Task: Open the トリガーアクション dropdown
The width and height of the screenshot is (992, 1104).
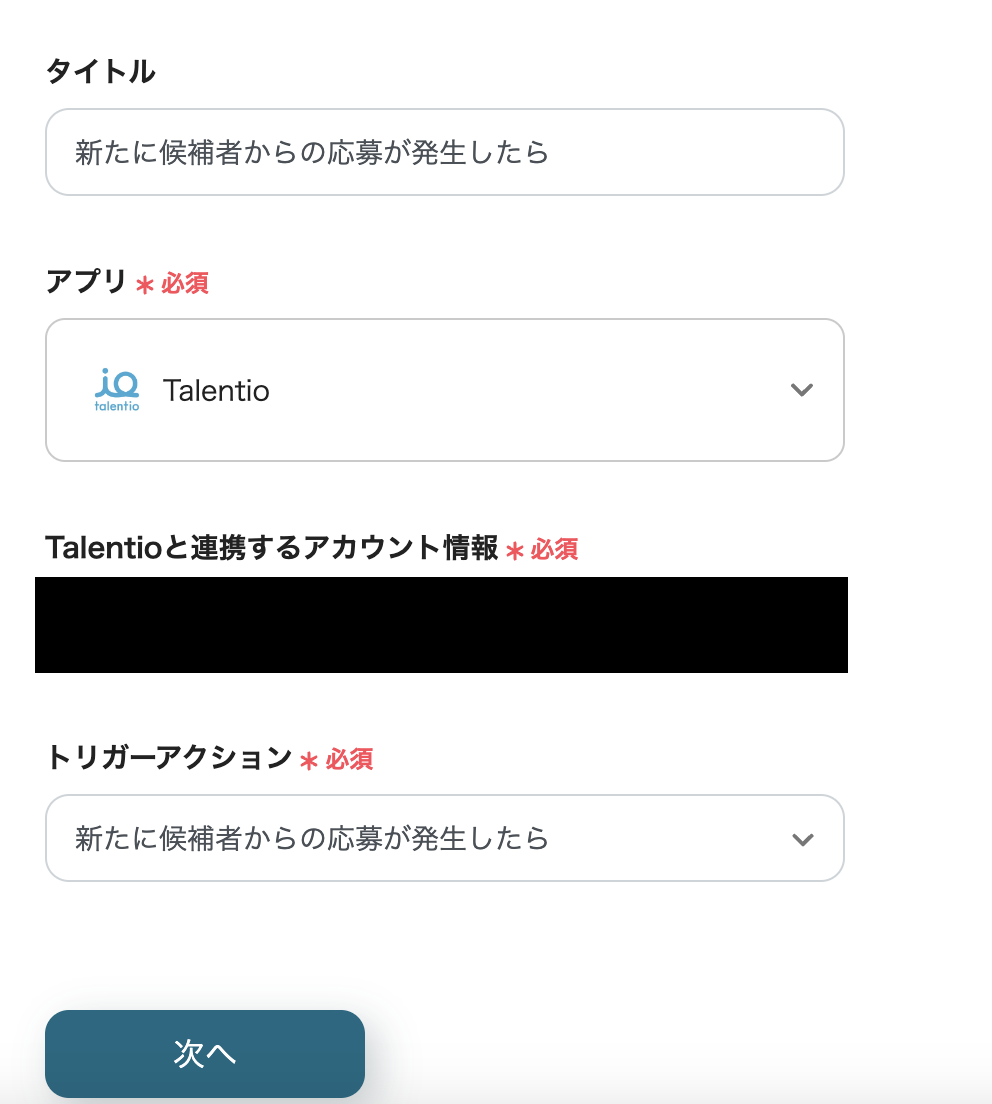Action: click(x=444, y=838)
